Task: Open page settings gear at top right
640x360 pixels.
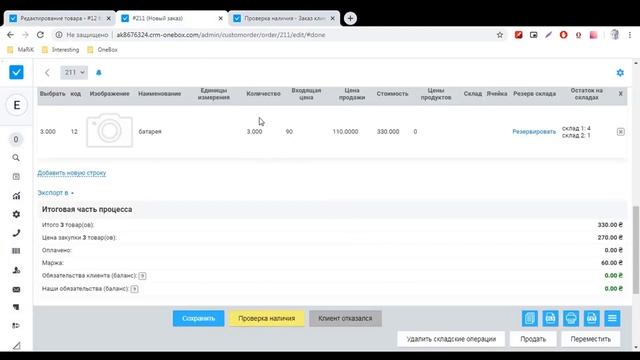Action: tap(620, 73)
